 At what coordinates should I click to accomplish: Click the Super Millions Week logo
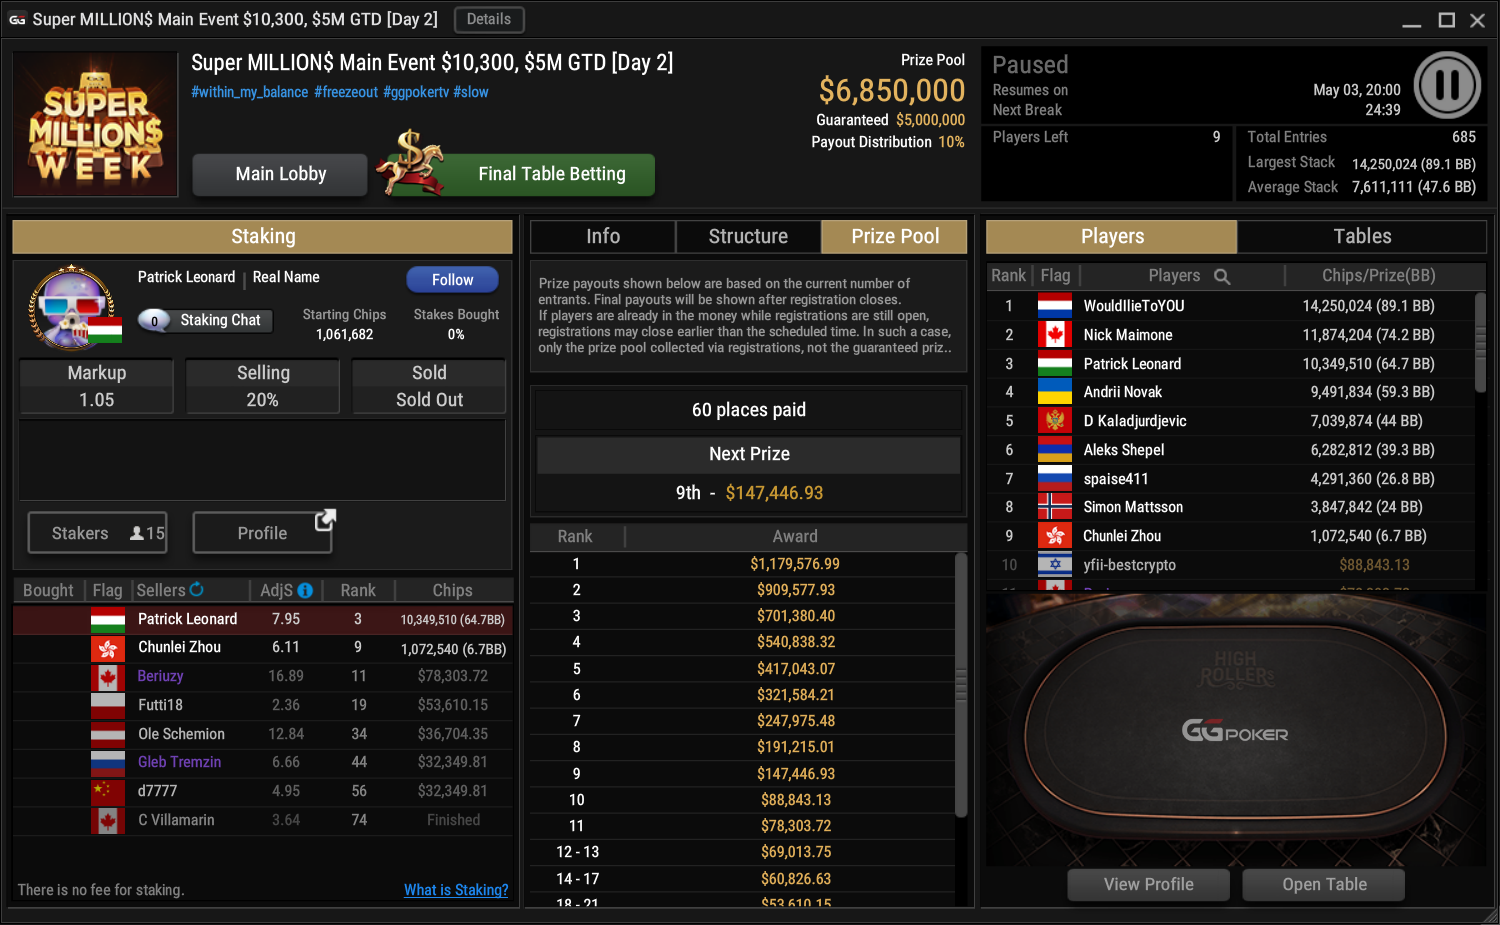pos(95,124)
